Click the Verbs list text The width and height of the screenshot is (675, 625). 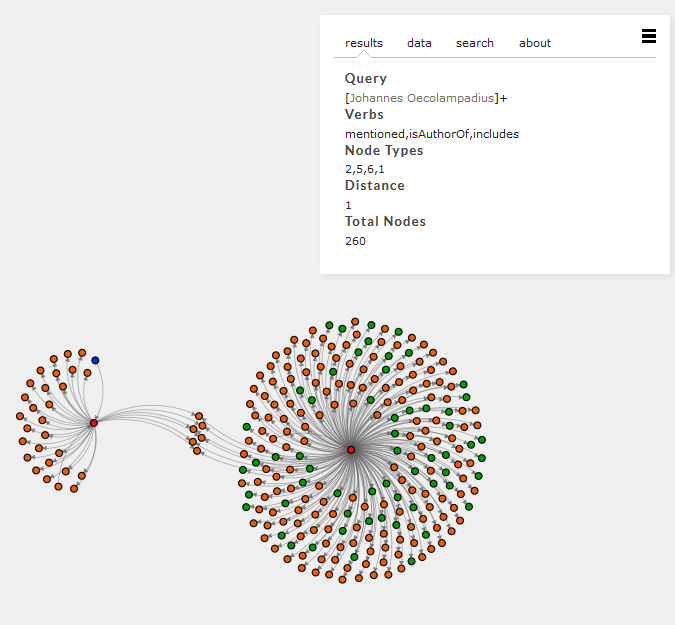432,134
